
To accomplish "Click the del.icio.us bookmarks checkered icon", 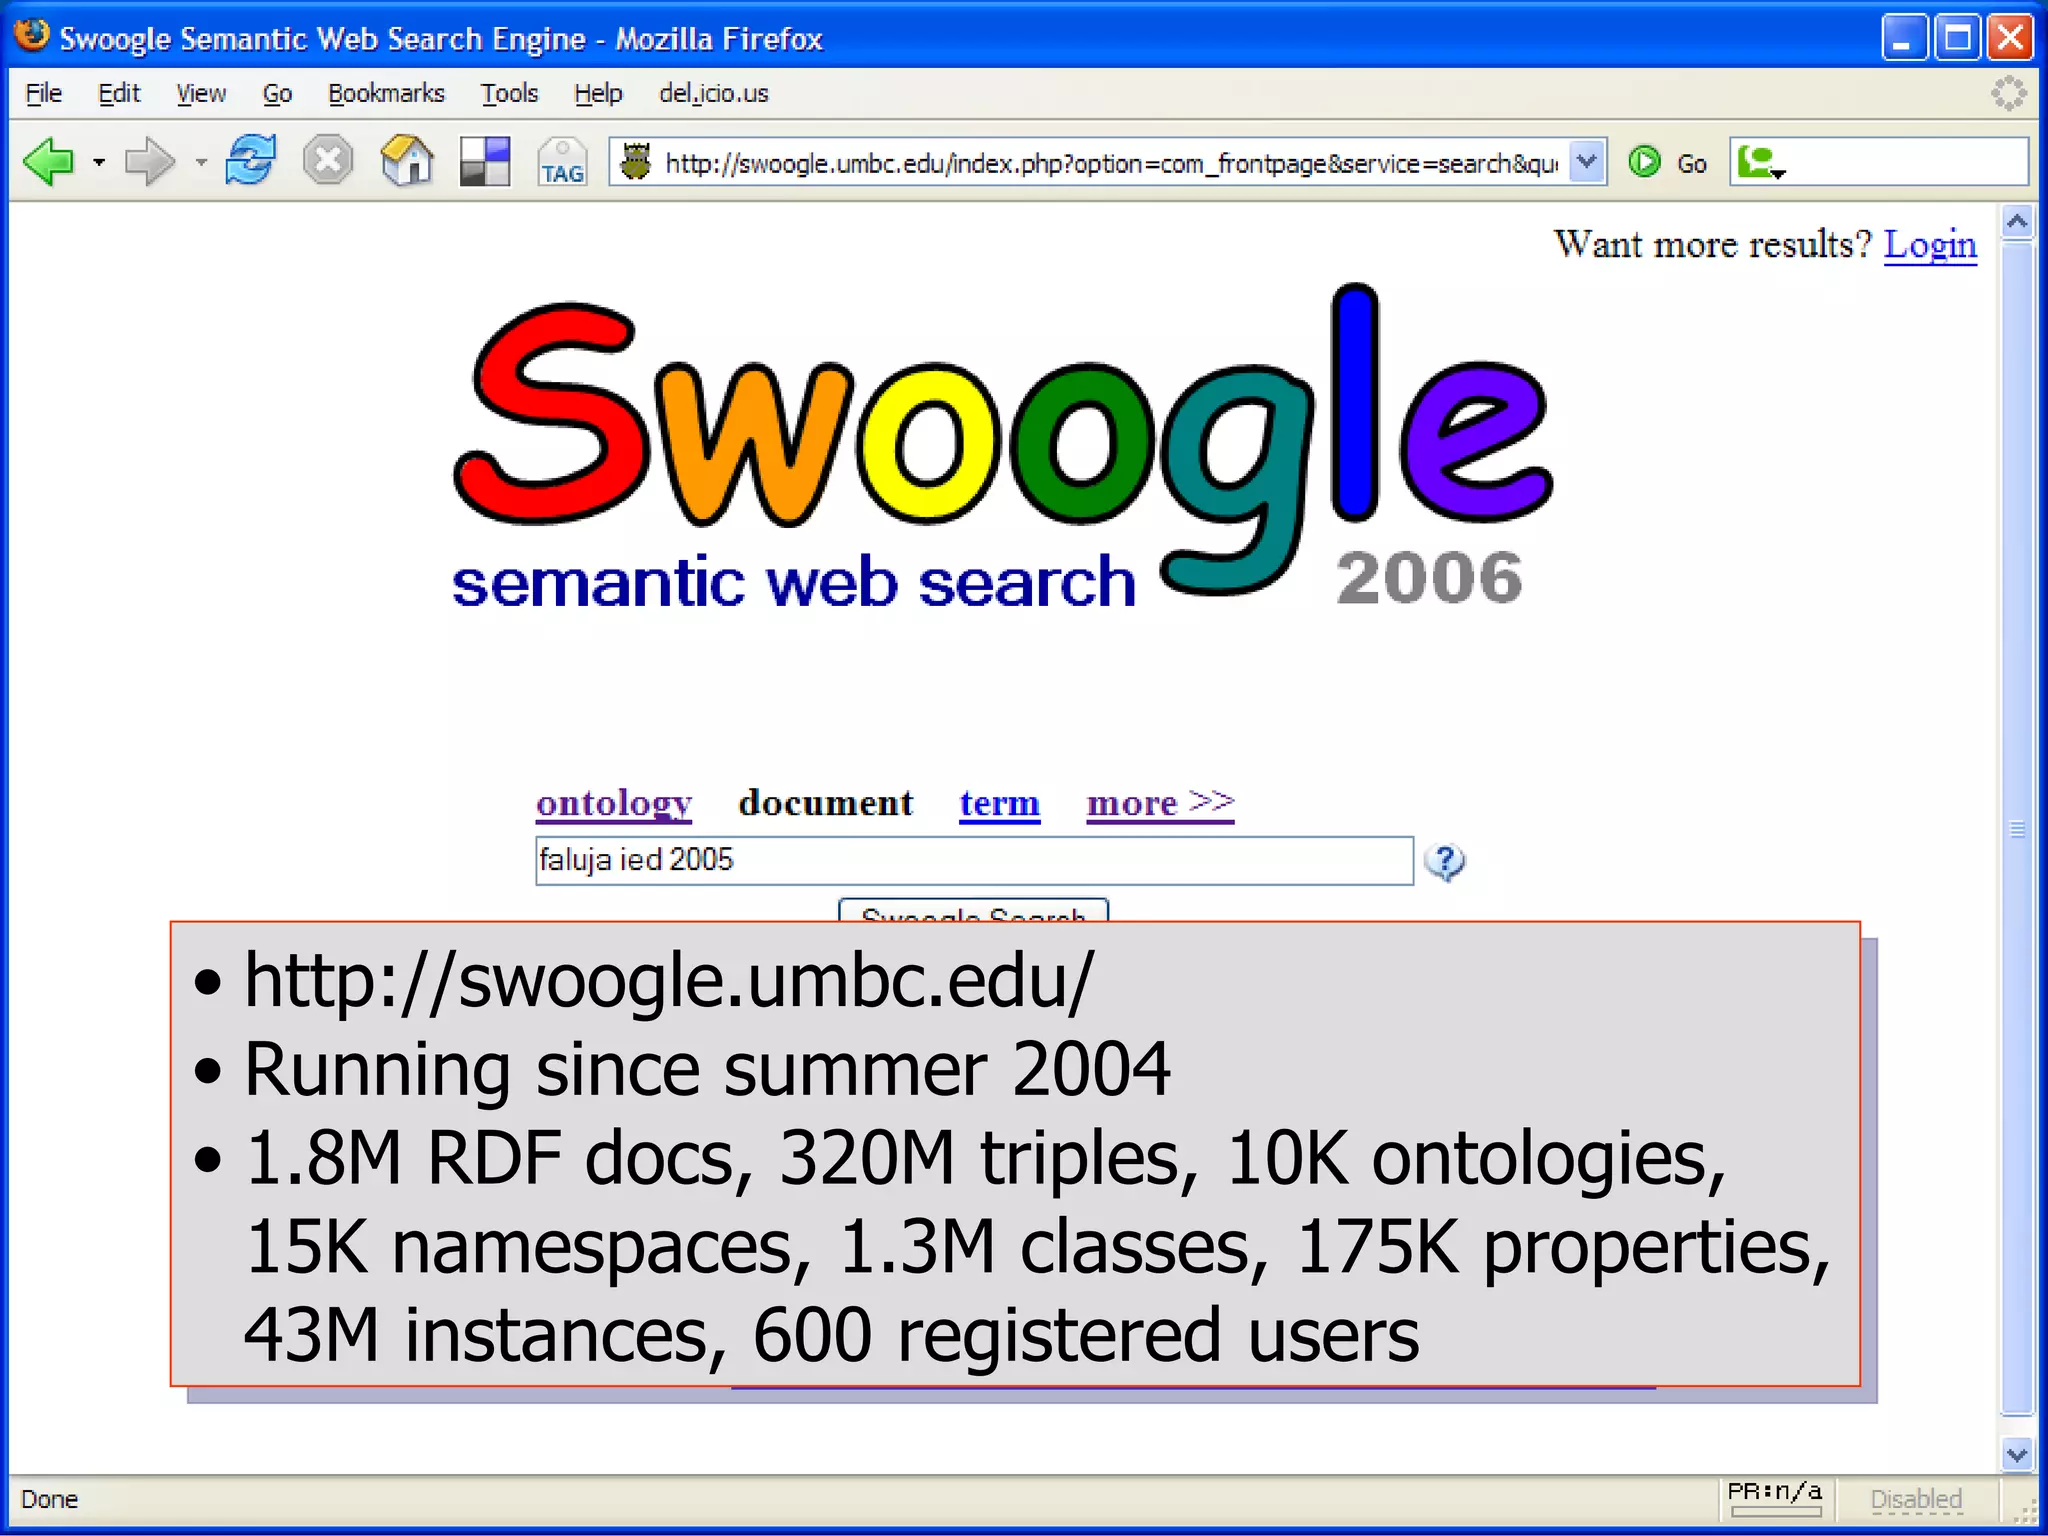I will point(485,161).
